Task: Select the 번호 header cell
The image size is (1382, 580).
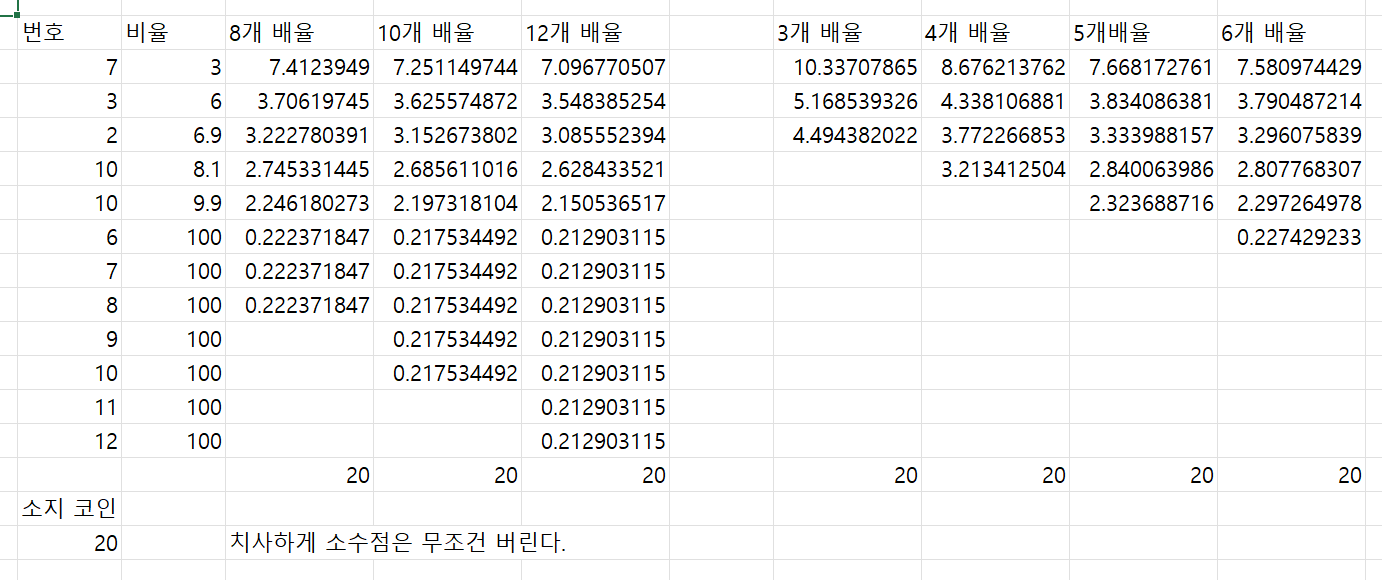Action: tap(70, 33)
